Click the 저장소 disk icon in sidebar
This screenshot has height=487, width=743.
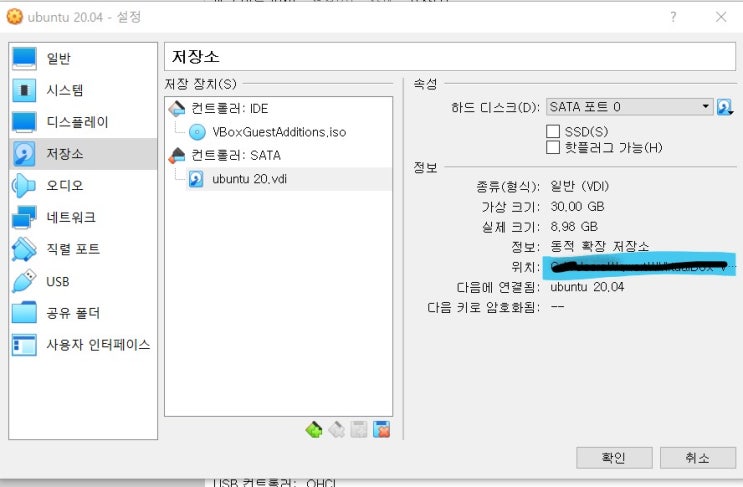pyautogui.click(x=24, y=153)
